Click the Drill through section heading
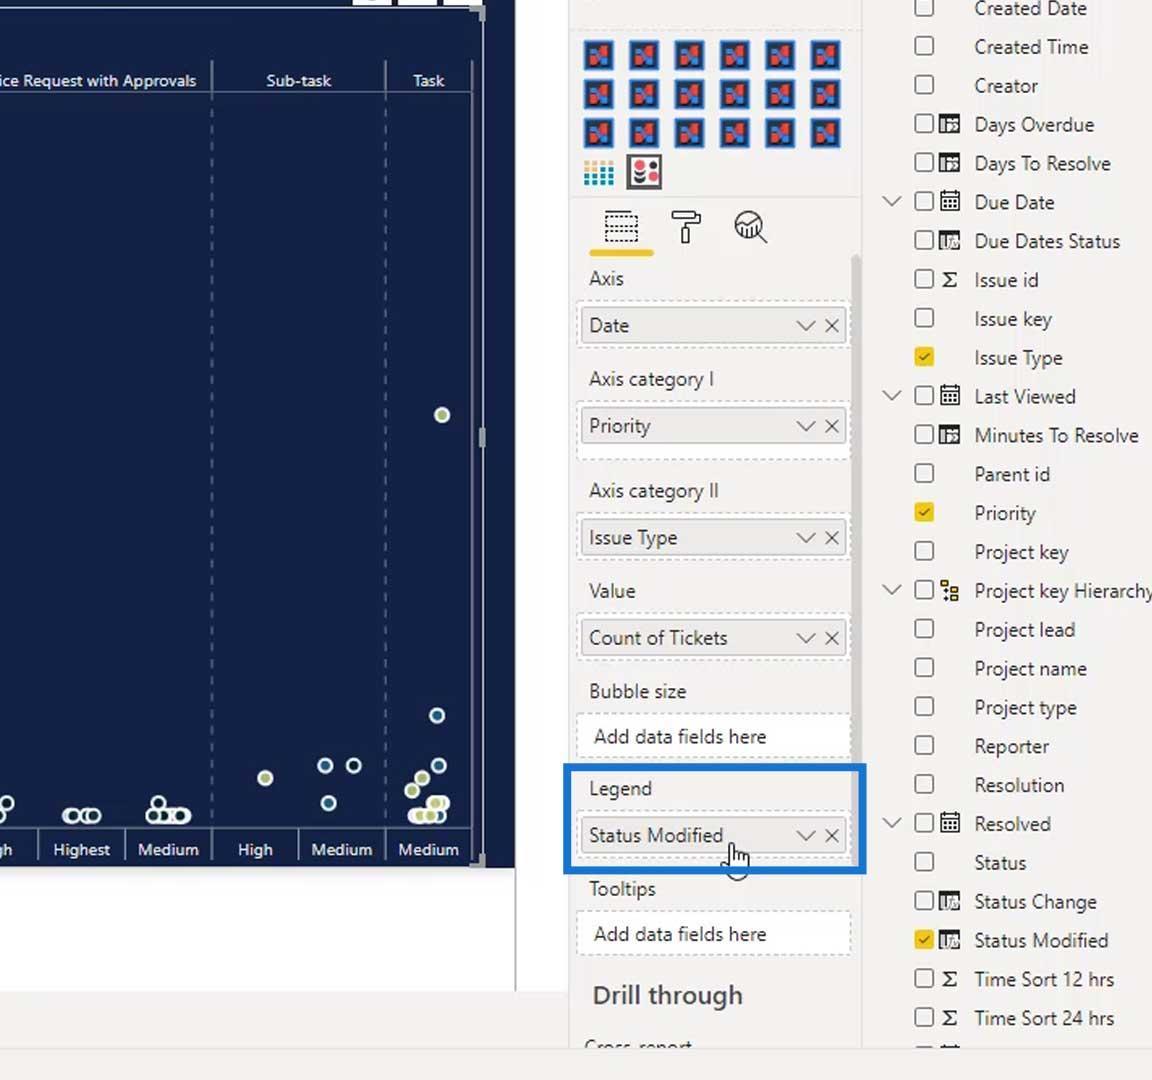This screenshot has height=1080, width=1152. tap(667, 996)
